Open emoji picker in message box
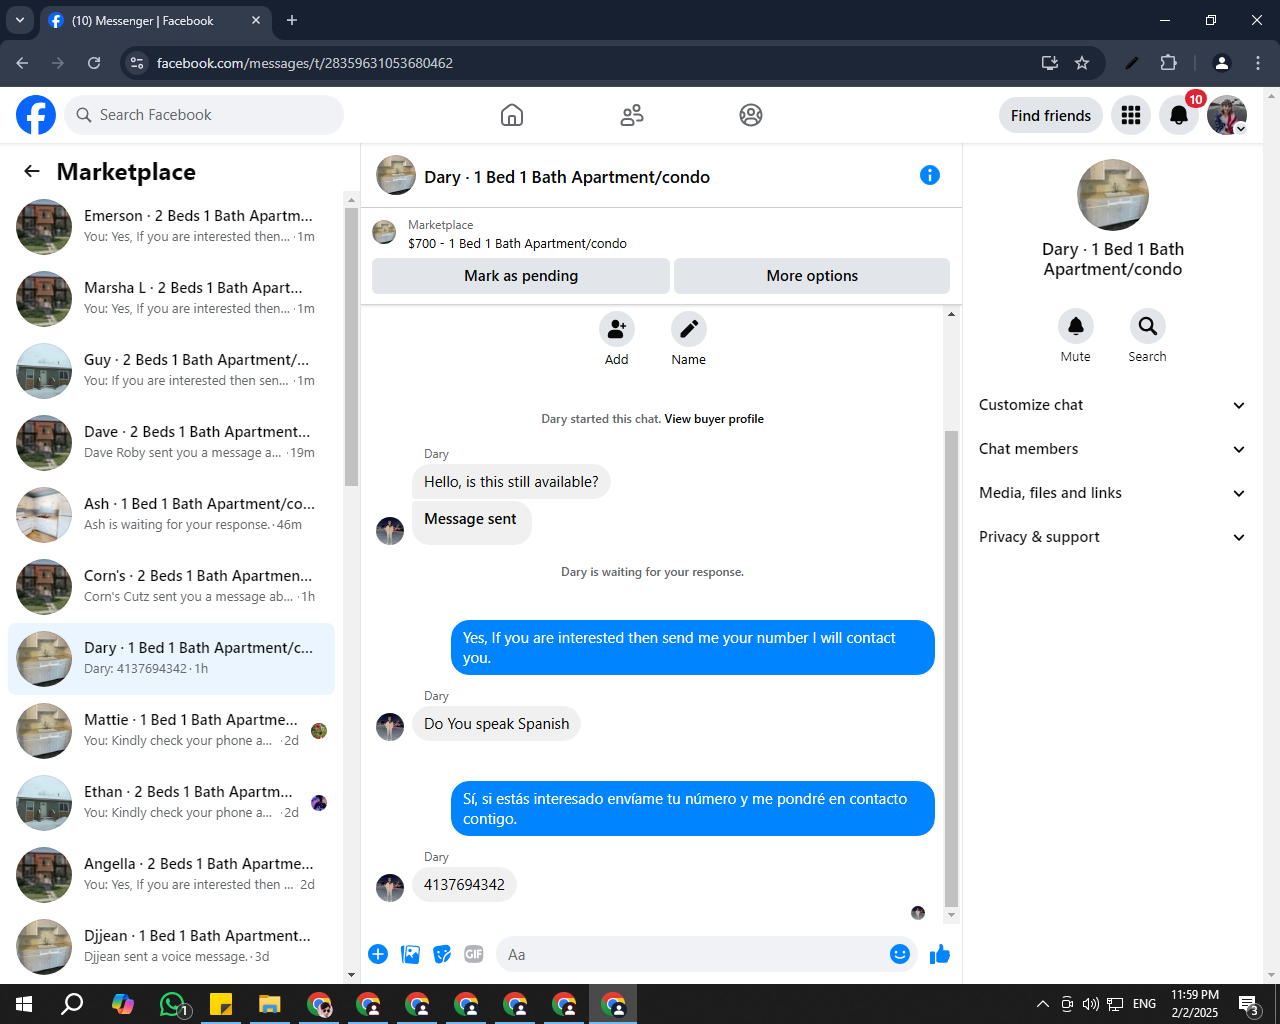The height and width of the screenshot is (1024, 1280). 900,954
